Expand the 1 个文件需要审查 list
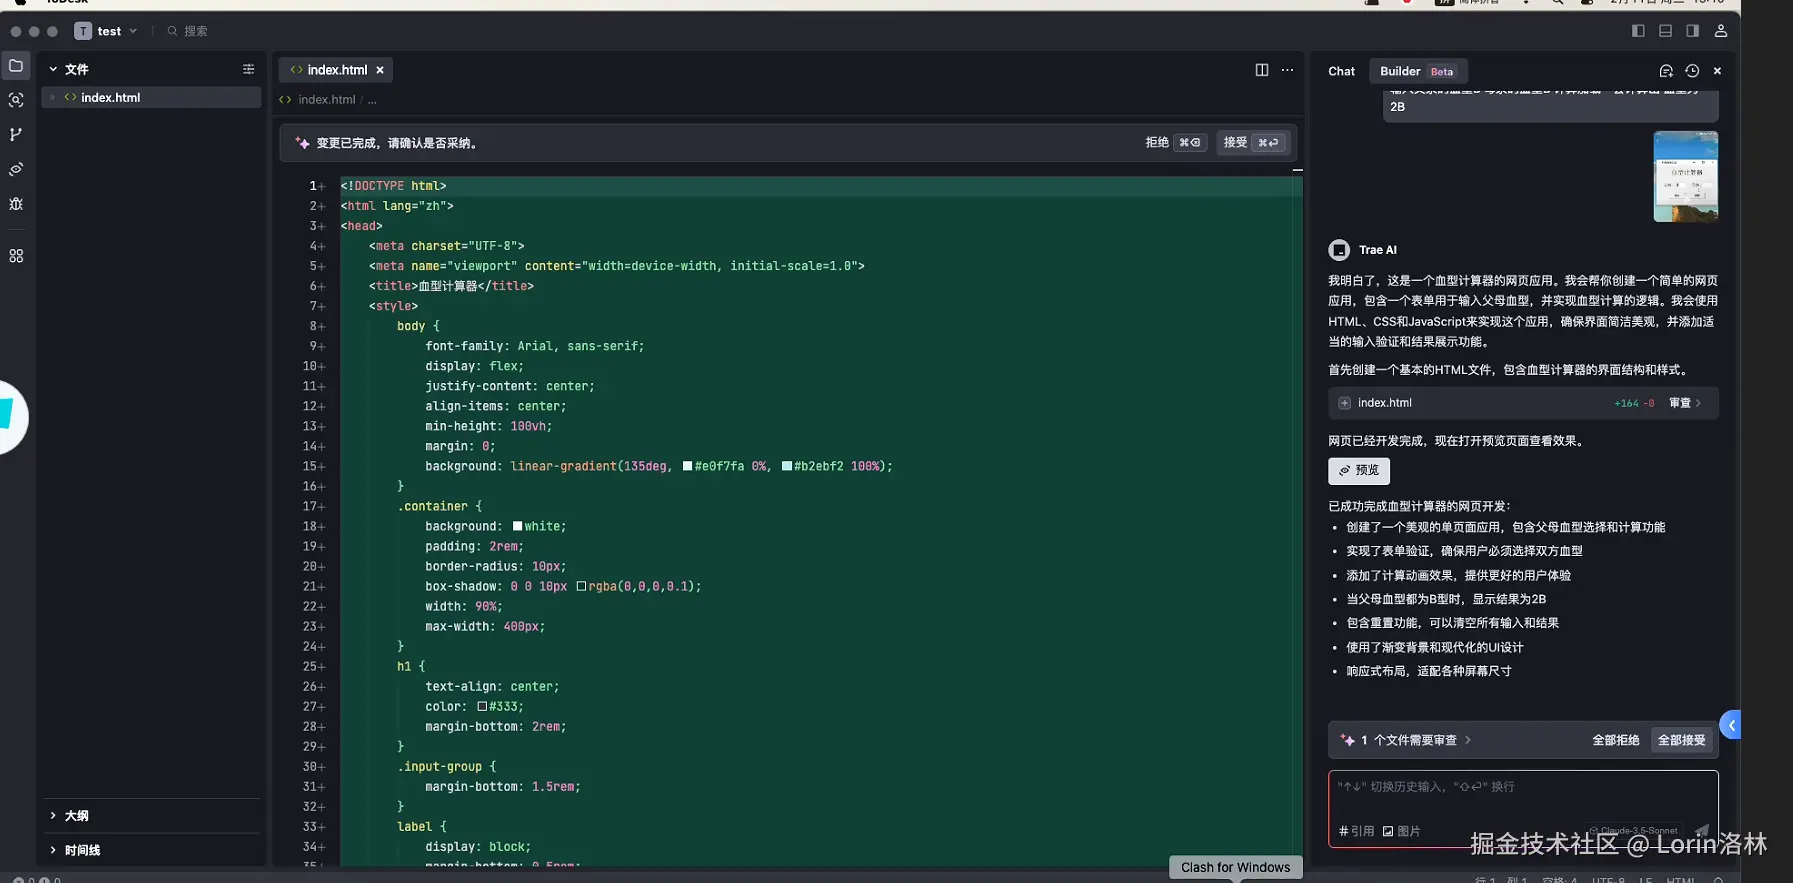Viewport: 1793px width, 883px height. 1407,740
